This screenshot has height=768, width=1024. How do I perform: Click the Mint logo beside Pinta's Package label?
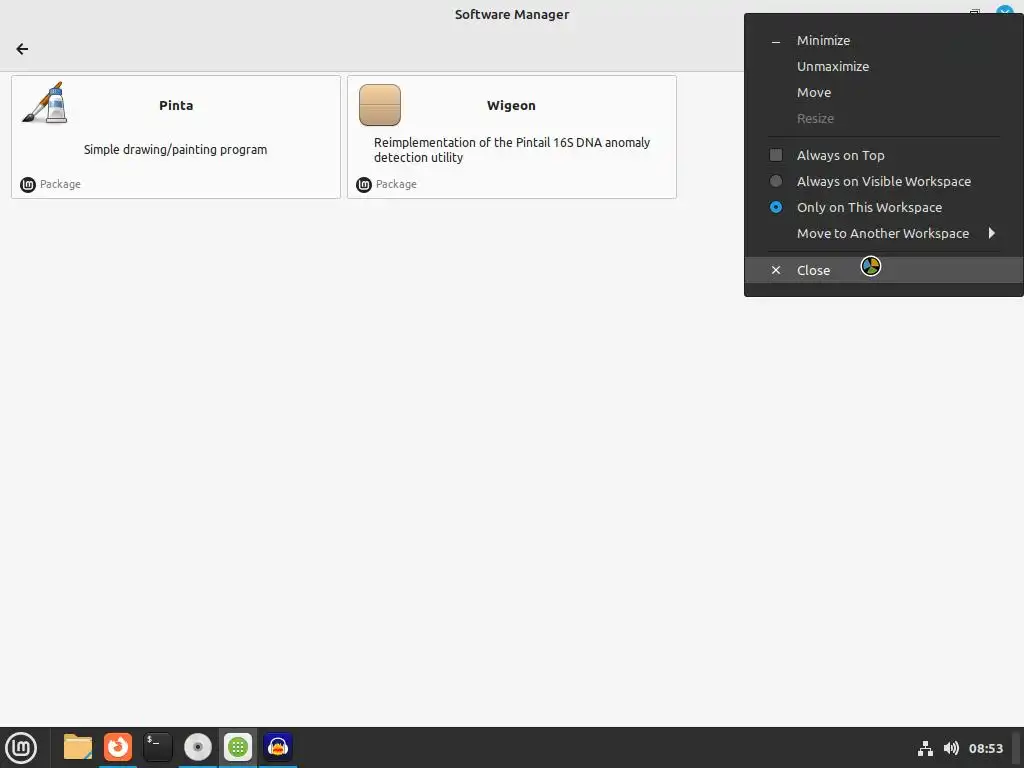[x=28, y=185]
